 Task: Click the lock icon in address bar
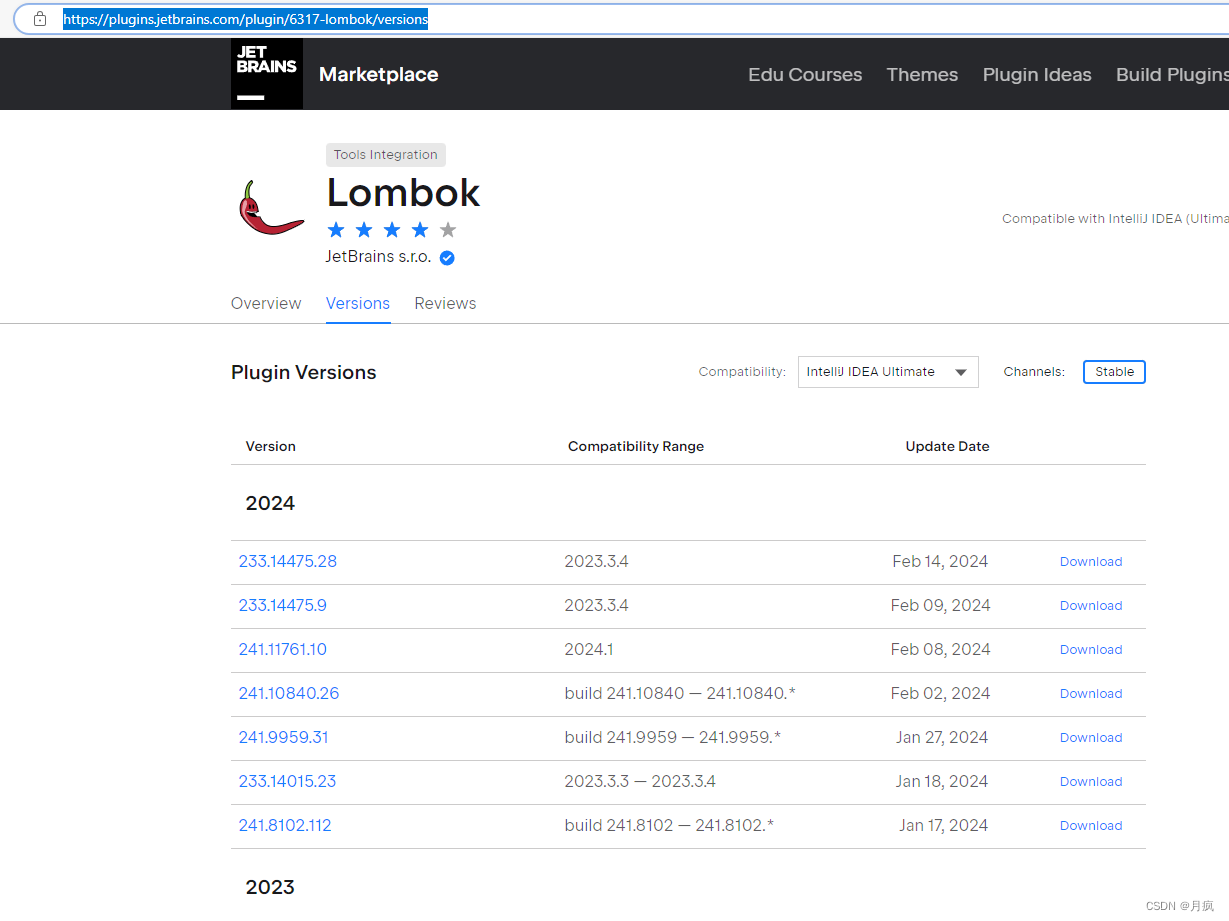pyautogui.click(x=40, y=19)
